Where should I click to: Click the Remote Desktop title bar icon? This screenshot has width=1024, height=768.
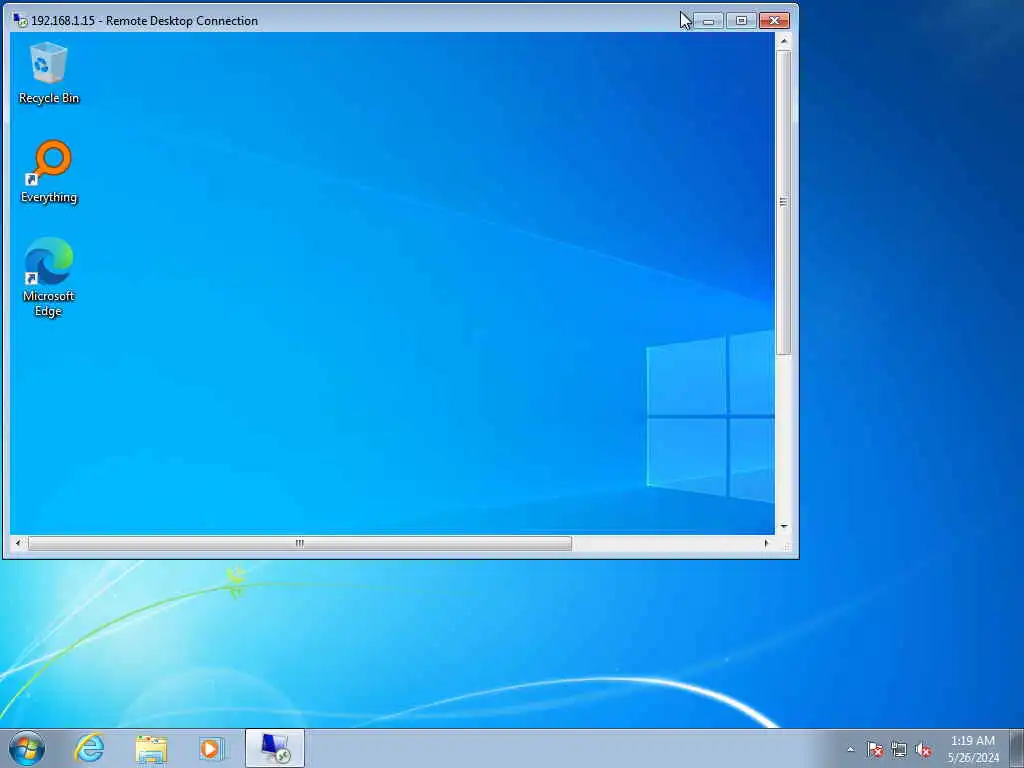click(x=20, y=20)
